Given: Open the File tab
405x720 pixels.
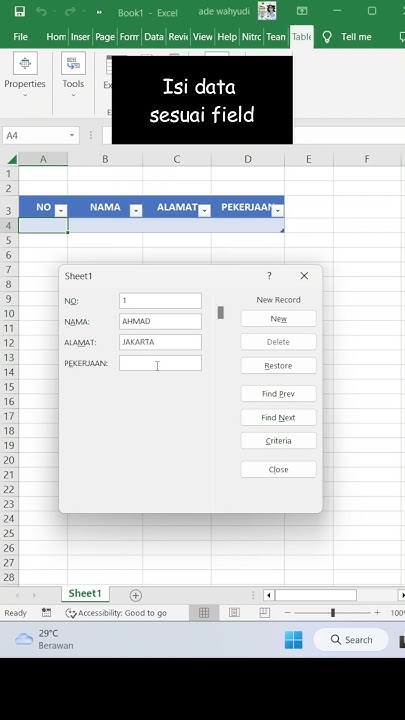Looking at the screenshot, I should 20,37.
